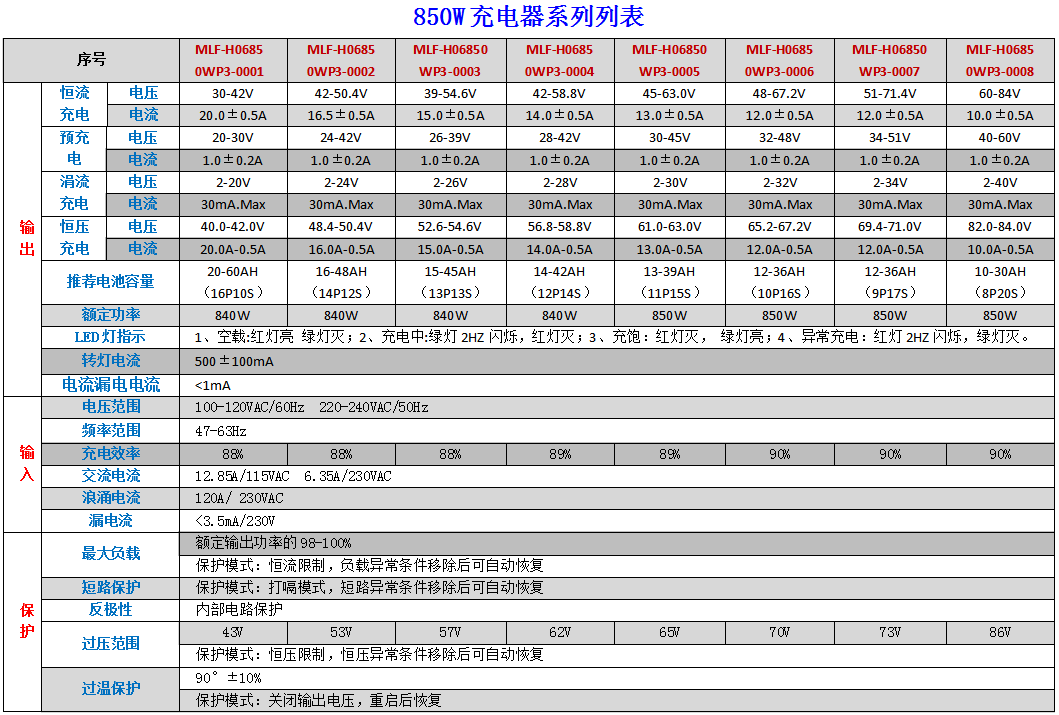This screenshot has width=1059, height=715.
Task: Click the 推荐电池容量 row label
Action: pyautogui.click(x=110, y=282)
